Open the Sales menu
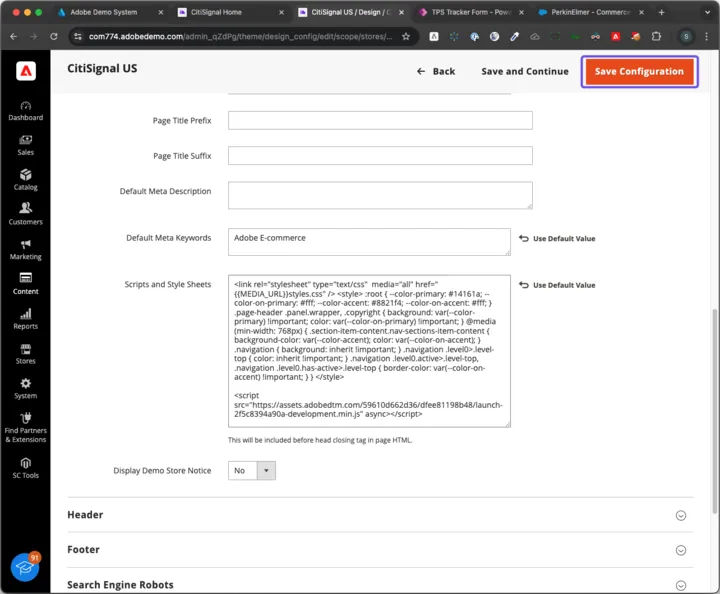The image size is (720, 594). click(x=26, y=146)
